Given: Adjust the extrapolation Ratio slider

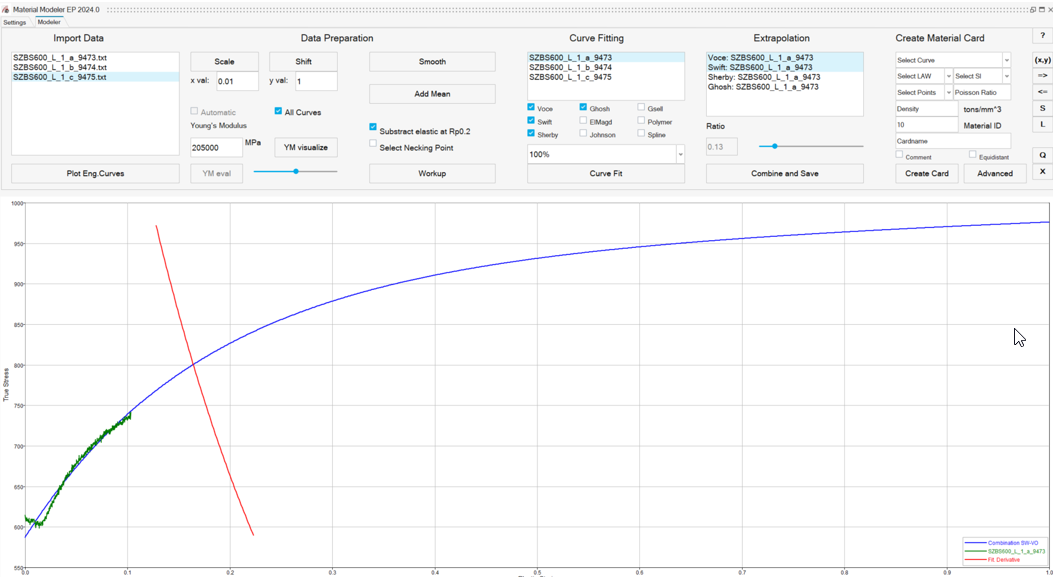Looking at the screenshot, I should (x=775, y=146).
